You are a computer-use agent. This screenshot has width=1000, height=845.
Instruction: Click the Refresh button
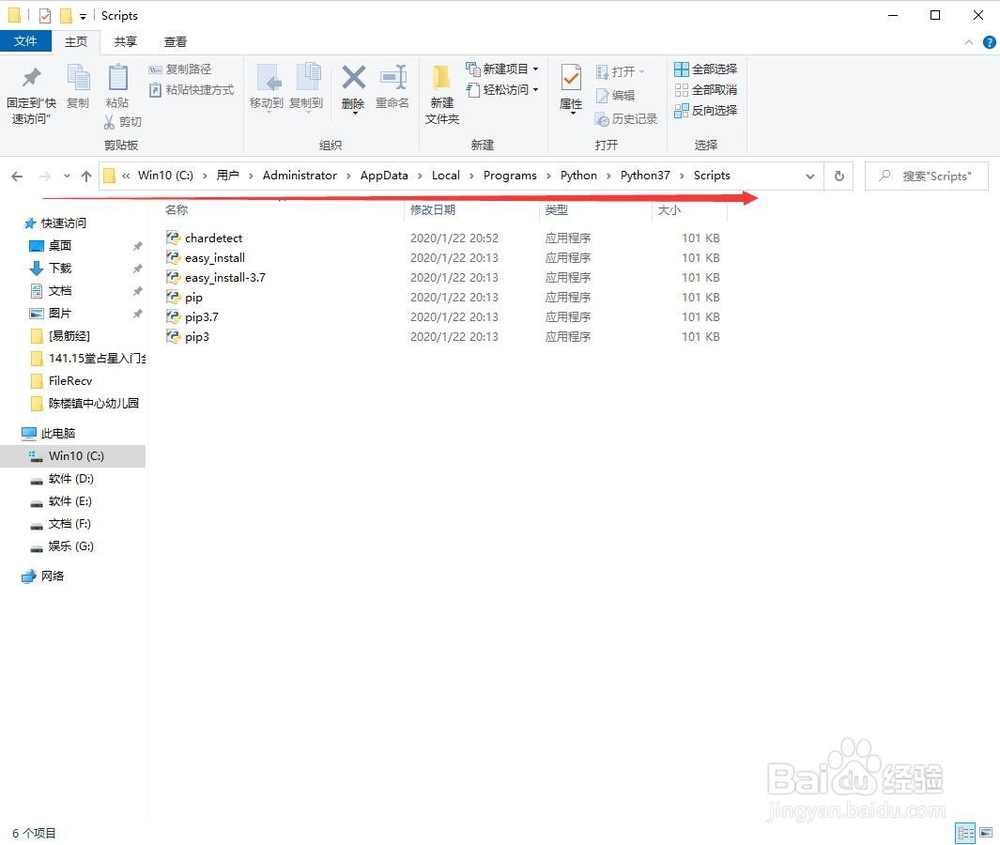click(x=839, y=176)
